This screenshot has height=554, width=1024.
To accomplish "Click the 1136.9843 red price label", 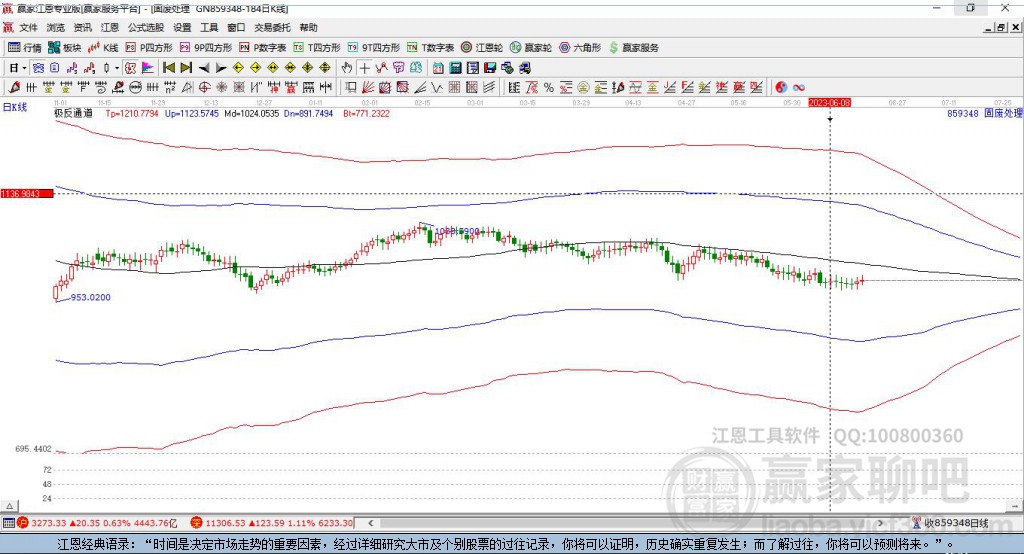I will tap(27, 193).
